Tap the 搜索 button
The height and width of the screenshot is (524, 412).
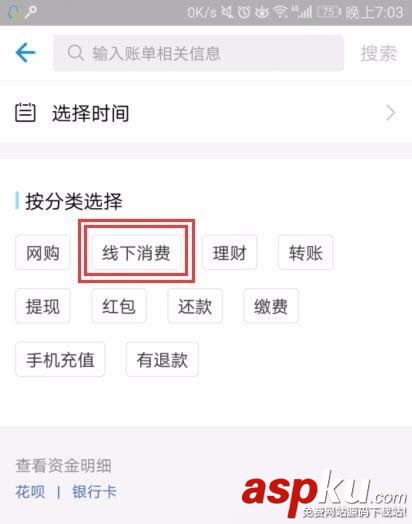click(x=379, y=53)
